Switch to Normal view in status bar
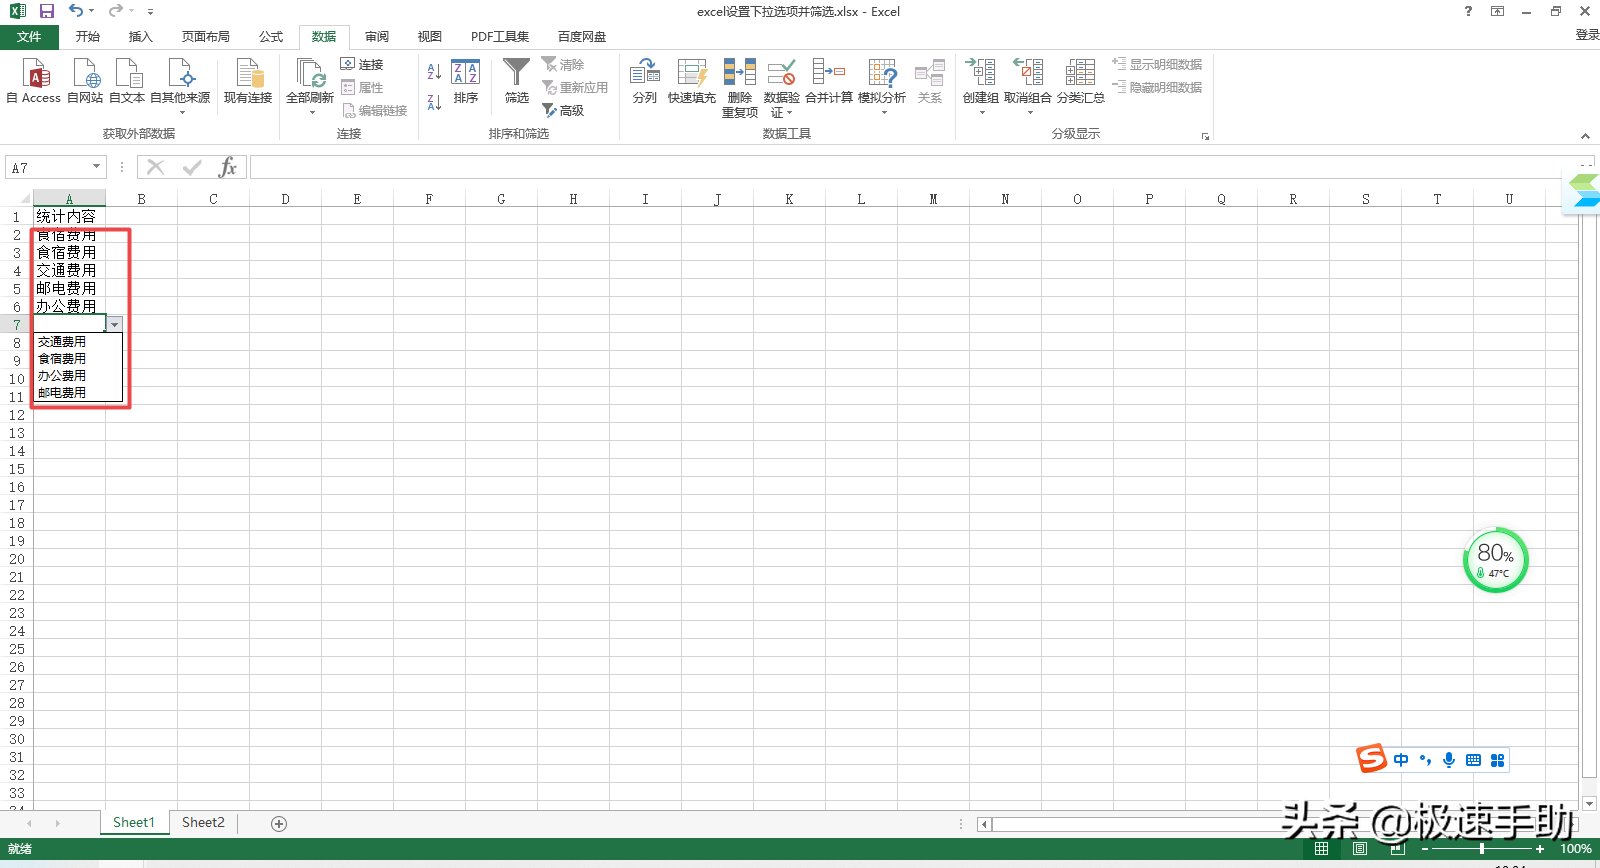This screenshot has height=868, width=1600. (1321, 849)
